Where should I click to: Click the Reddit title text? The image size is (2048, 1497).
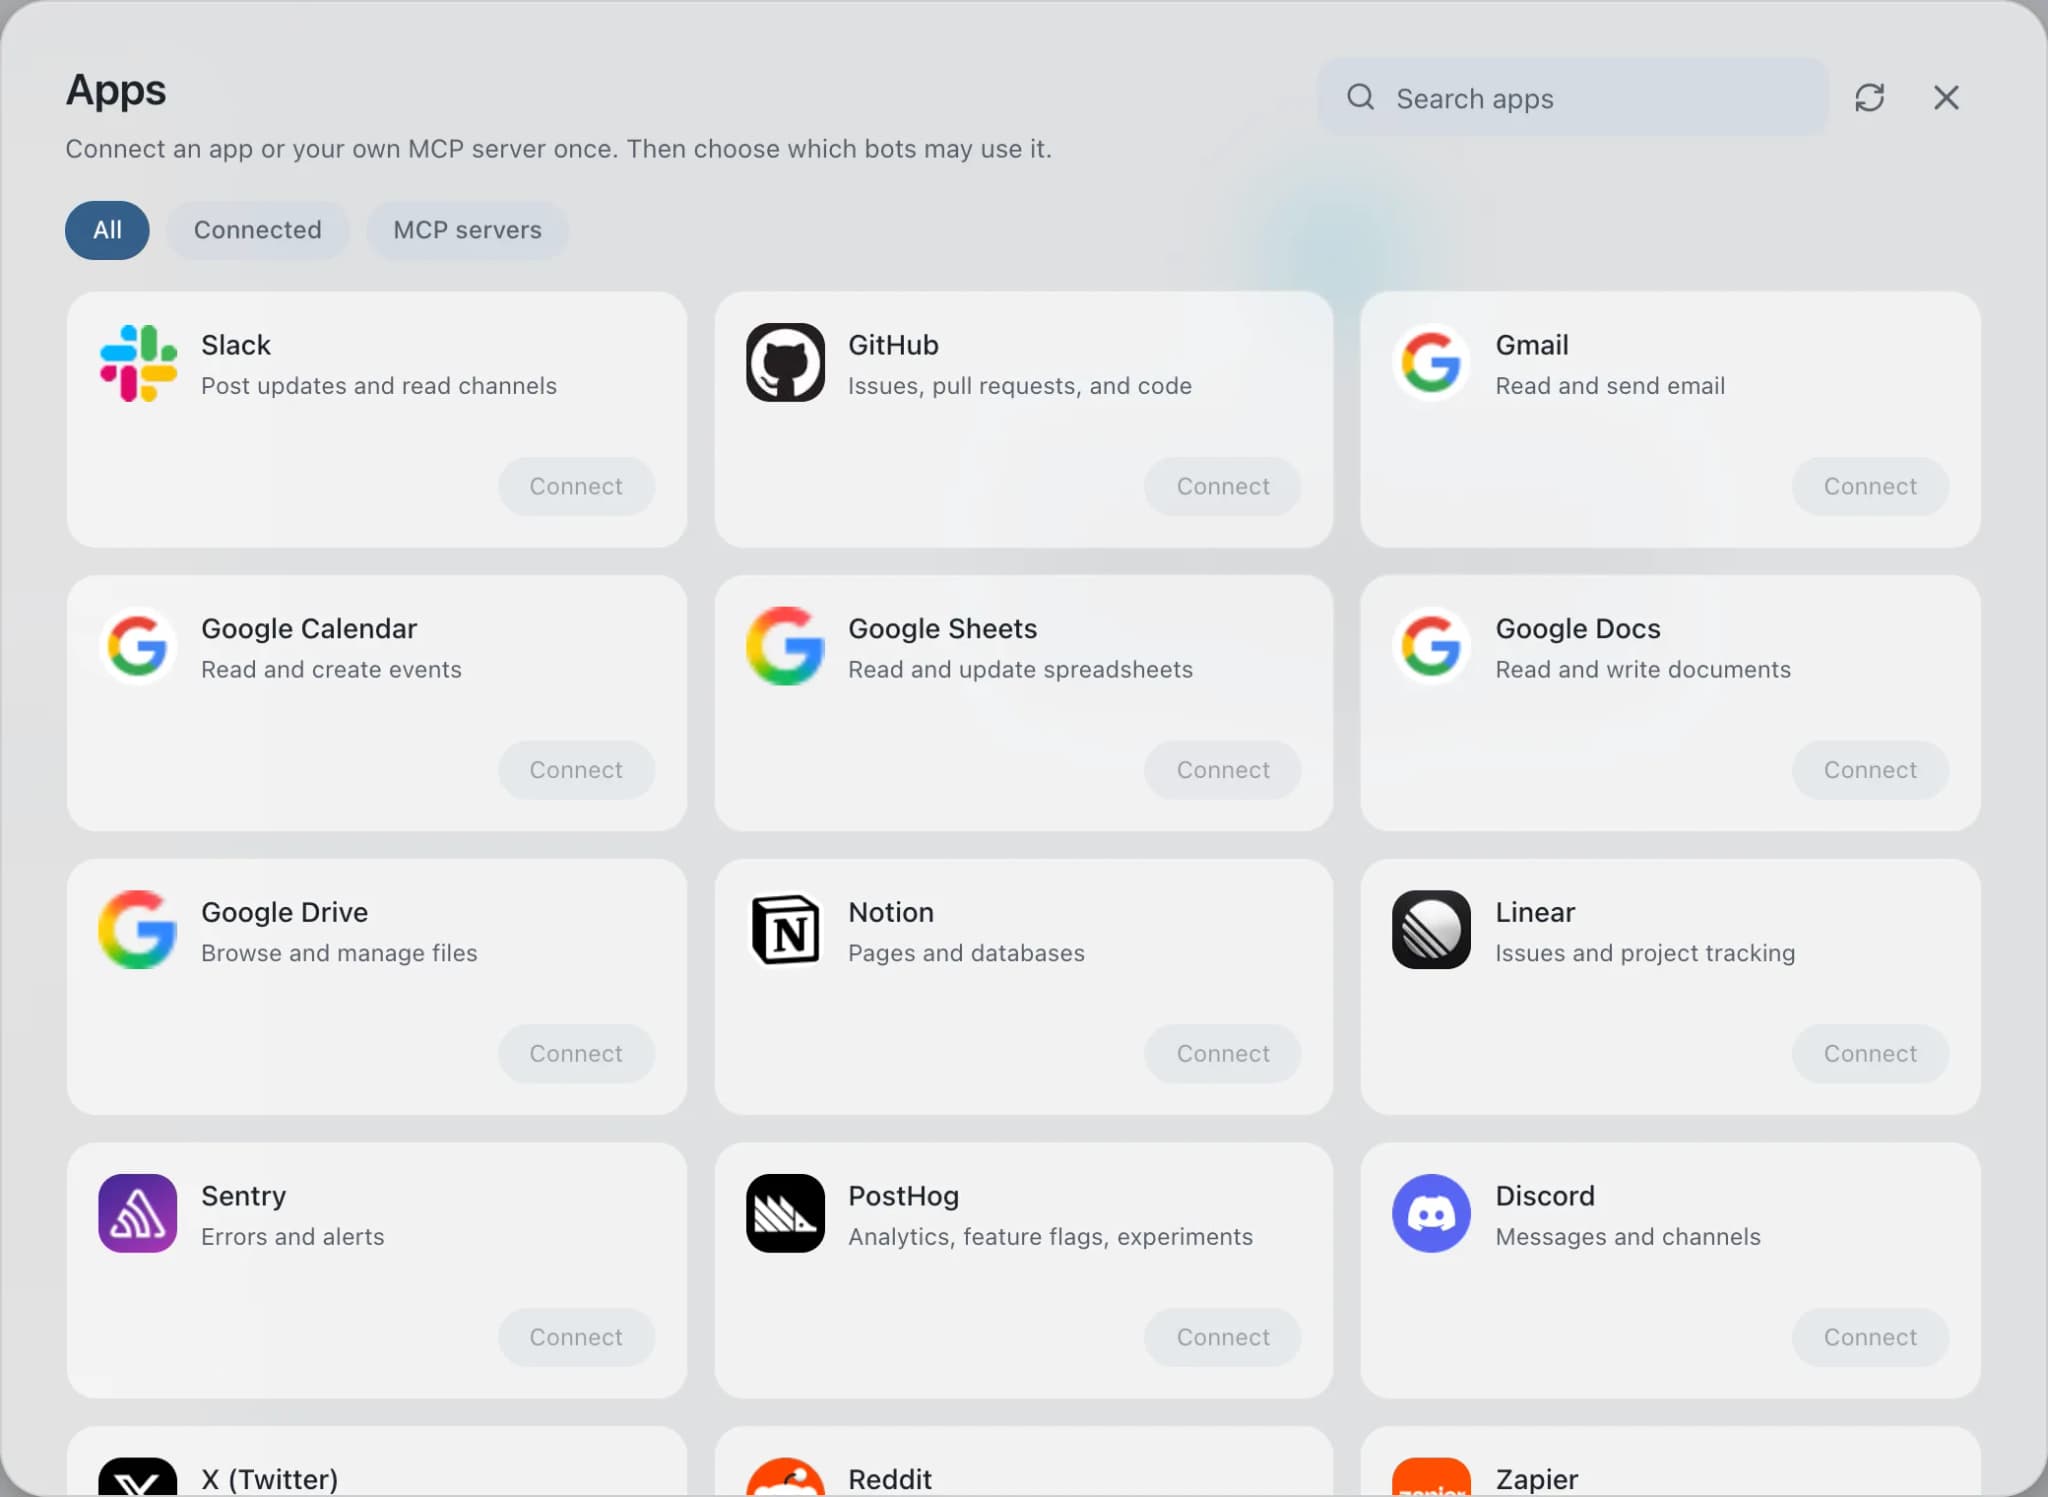[890, 1479]
